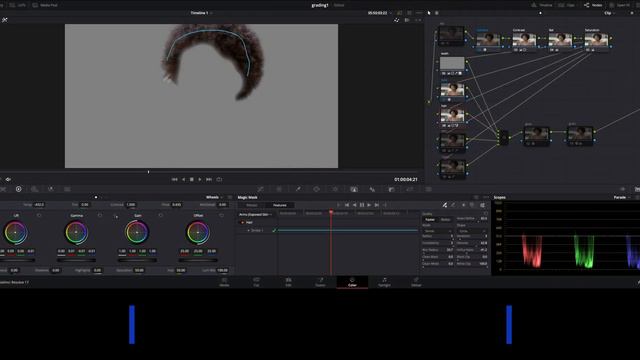Screen dimensions: 640x360
Task: Select the Faster quality option
Action: (x=430, y=220)
